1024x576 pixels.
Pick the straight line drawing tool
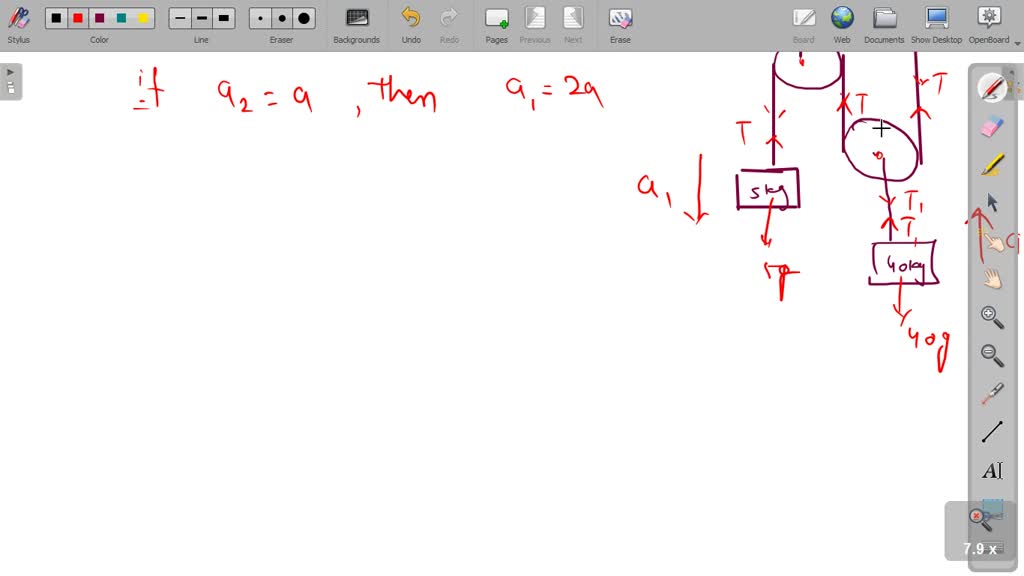(990, 430)
